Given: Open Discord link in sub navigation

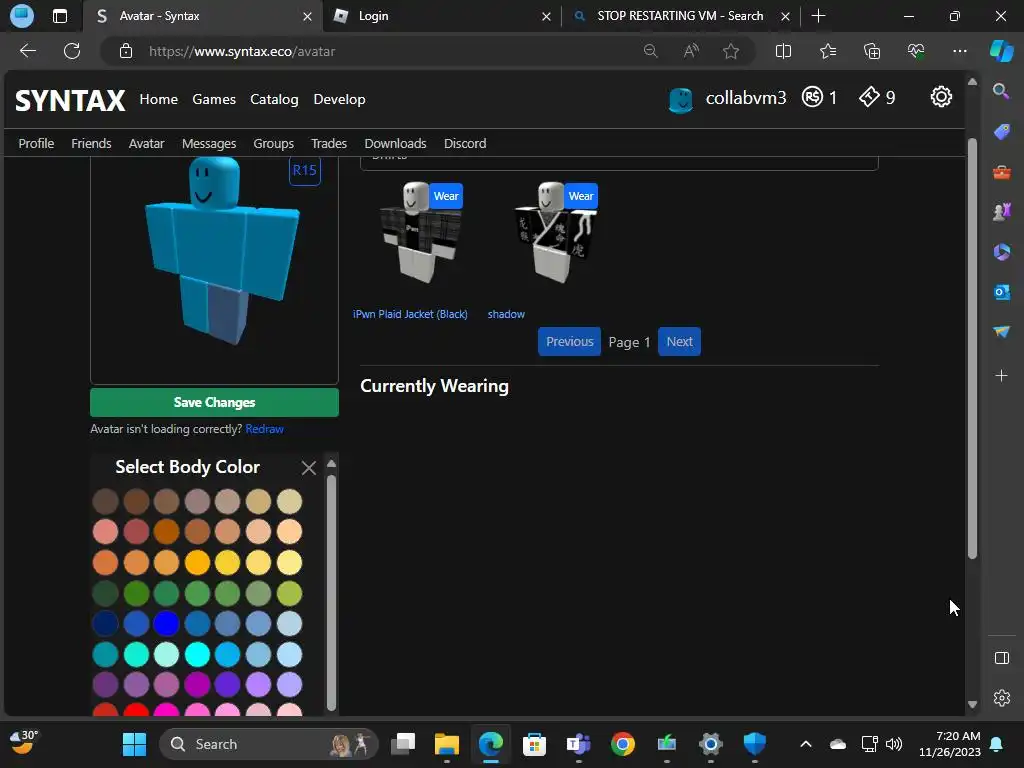Looking at the screenshot, I should pos(465,143).
